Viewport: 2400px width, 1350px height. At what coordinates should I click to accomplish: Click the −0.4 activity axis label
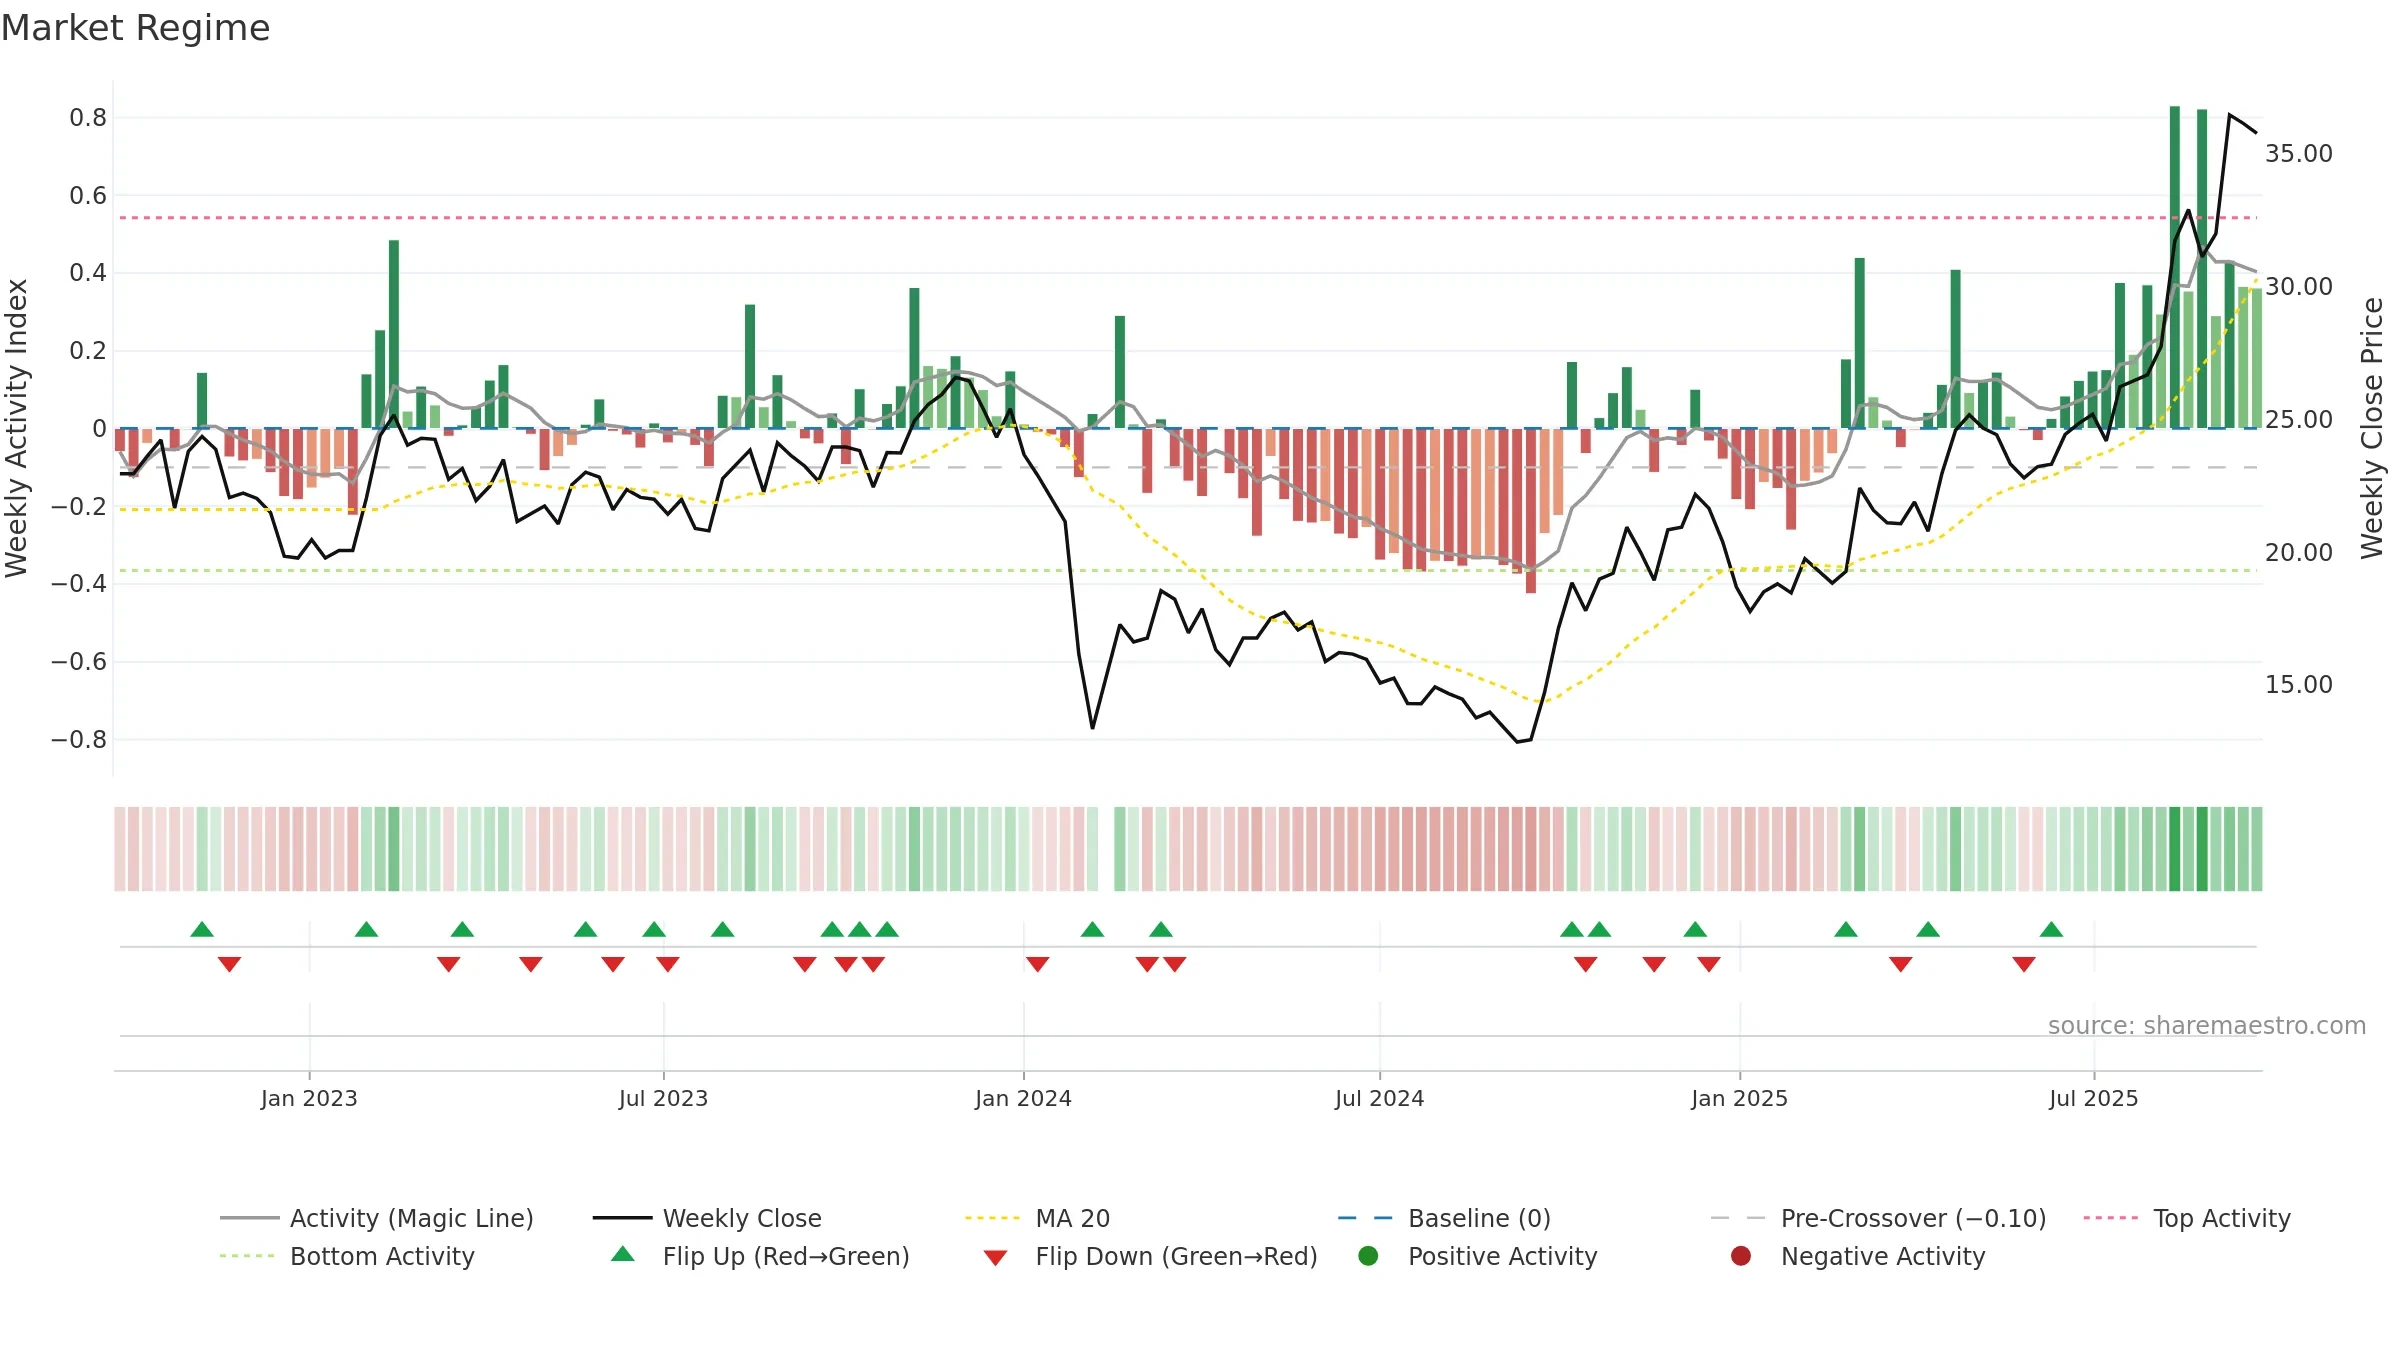point(79,584)
